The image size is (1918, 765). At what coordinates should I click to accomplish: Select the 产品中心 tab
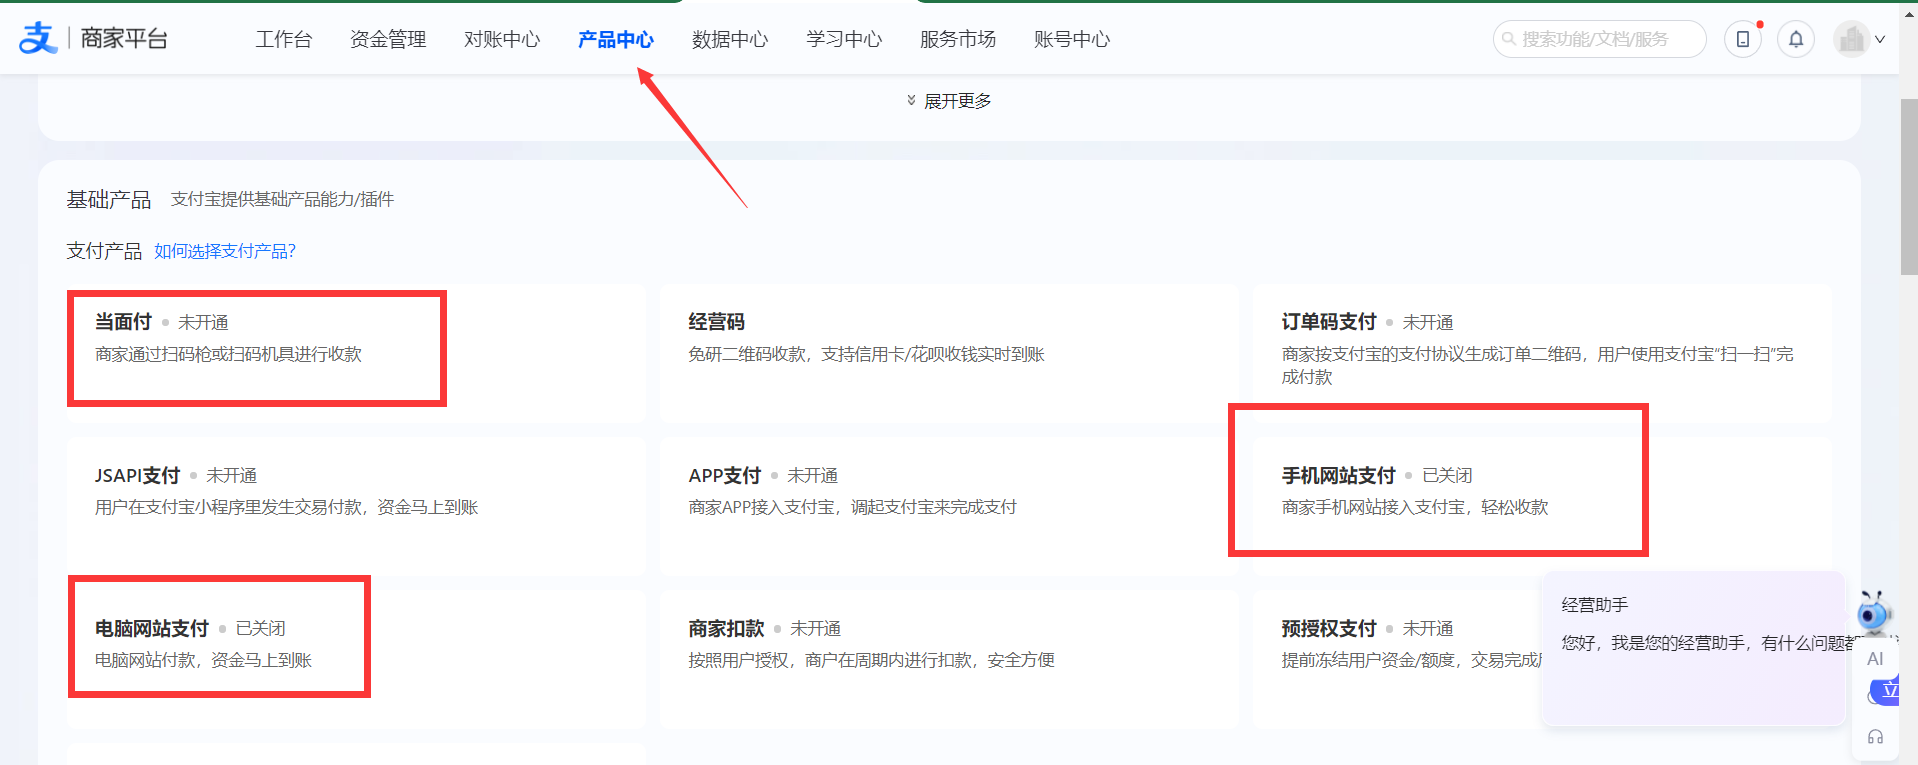pyautogui.click(x=616, y=39)
